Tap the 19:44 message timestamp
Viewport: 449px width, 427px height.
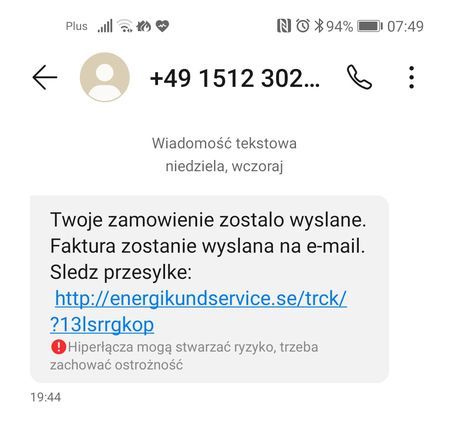46,397
